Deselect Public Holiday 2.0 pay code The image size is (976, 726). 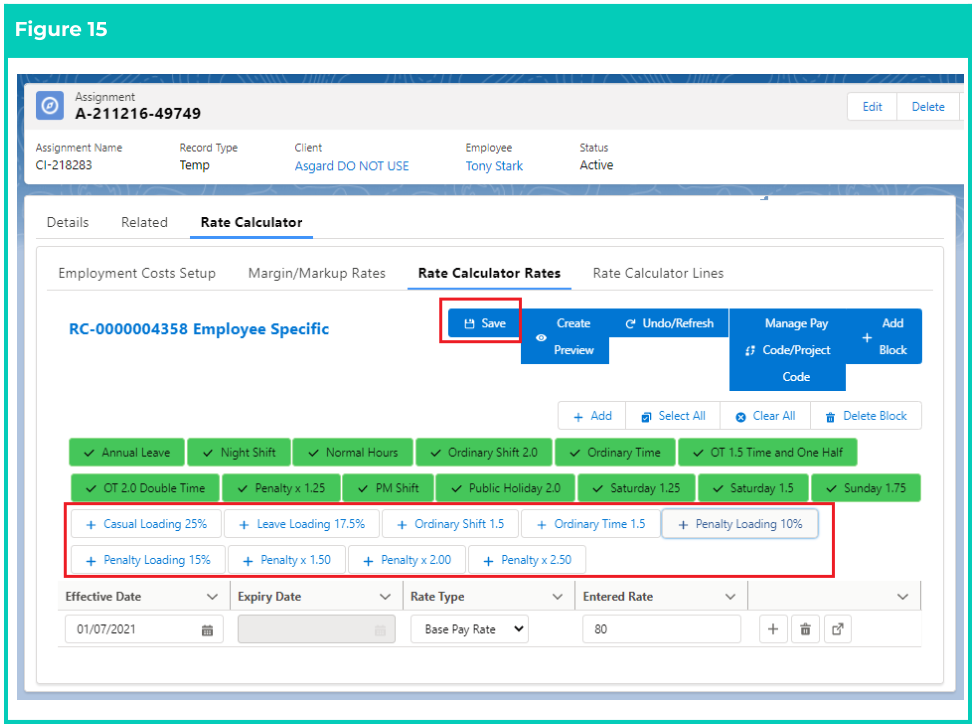click(505, 488)
